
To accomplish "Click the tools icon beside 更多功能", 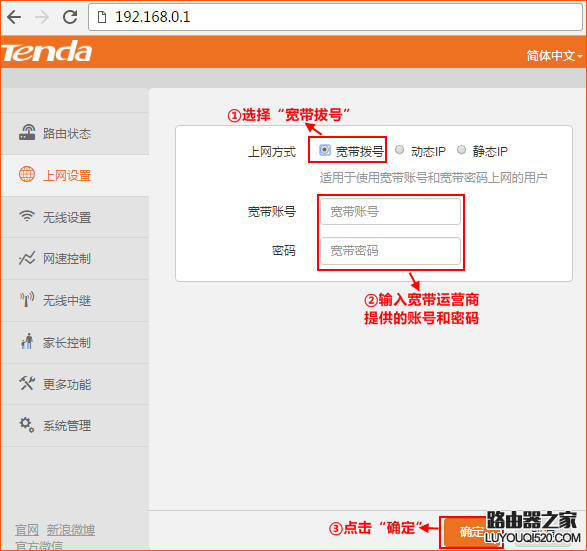I will click(27, 383).
